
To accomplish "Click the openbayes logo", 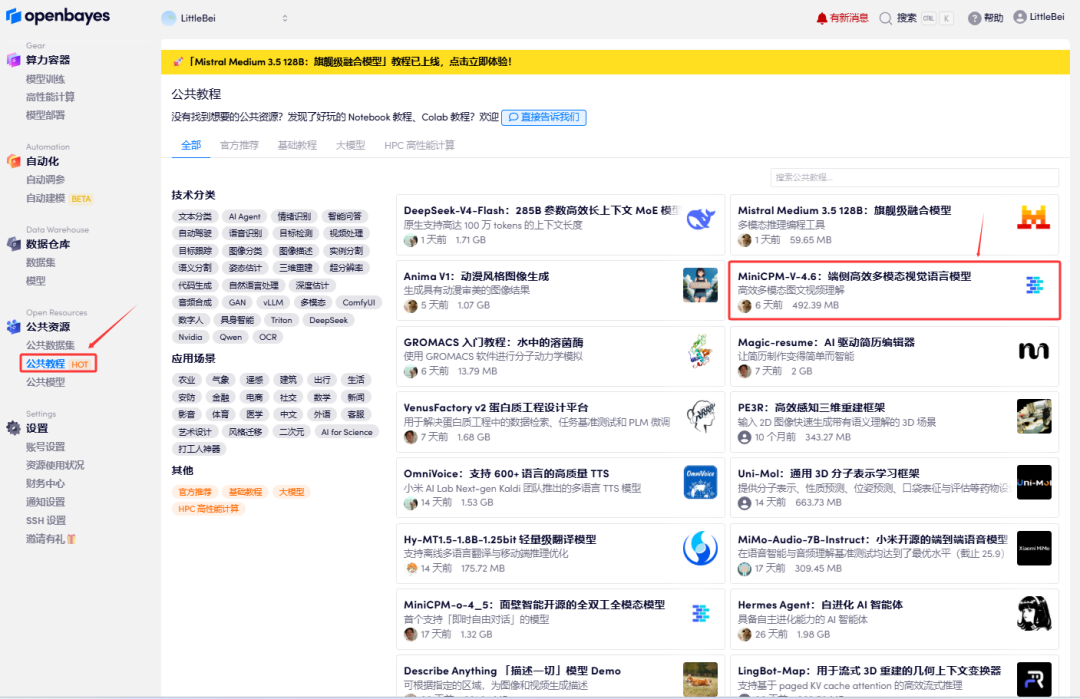I will tap(58, 16).
